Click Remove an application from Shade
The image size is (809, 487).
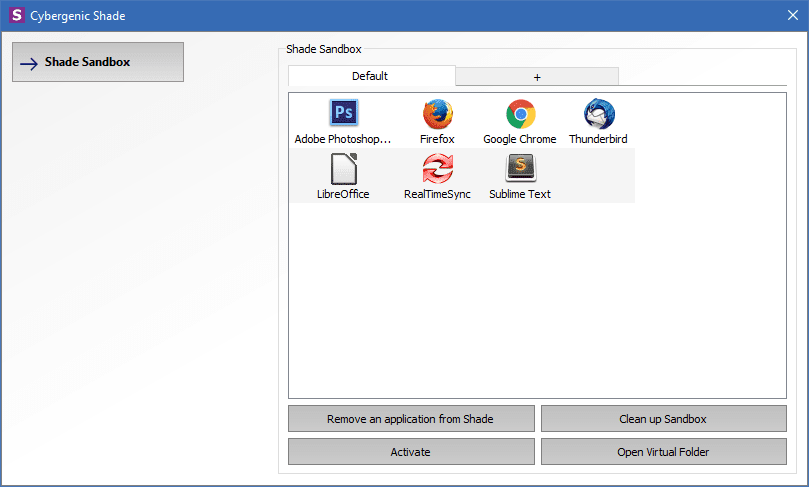tap(411, 418)
